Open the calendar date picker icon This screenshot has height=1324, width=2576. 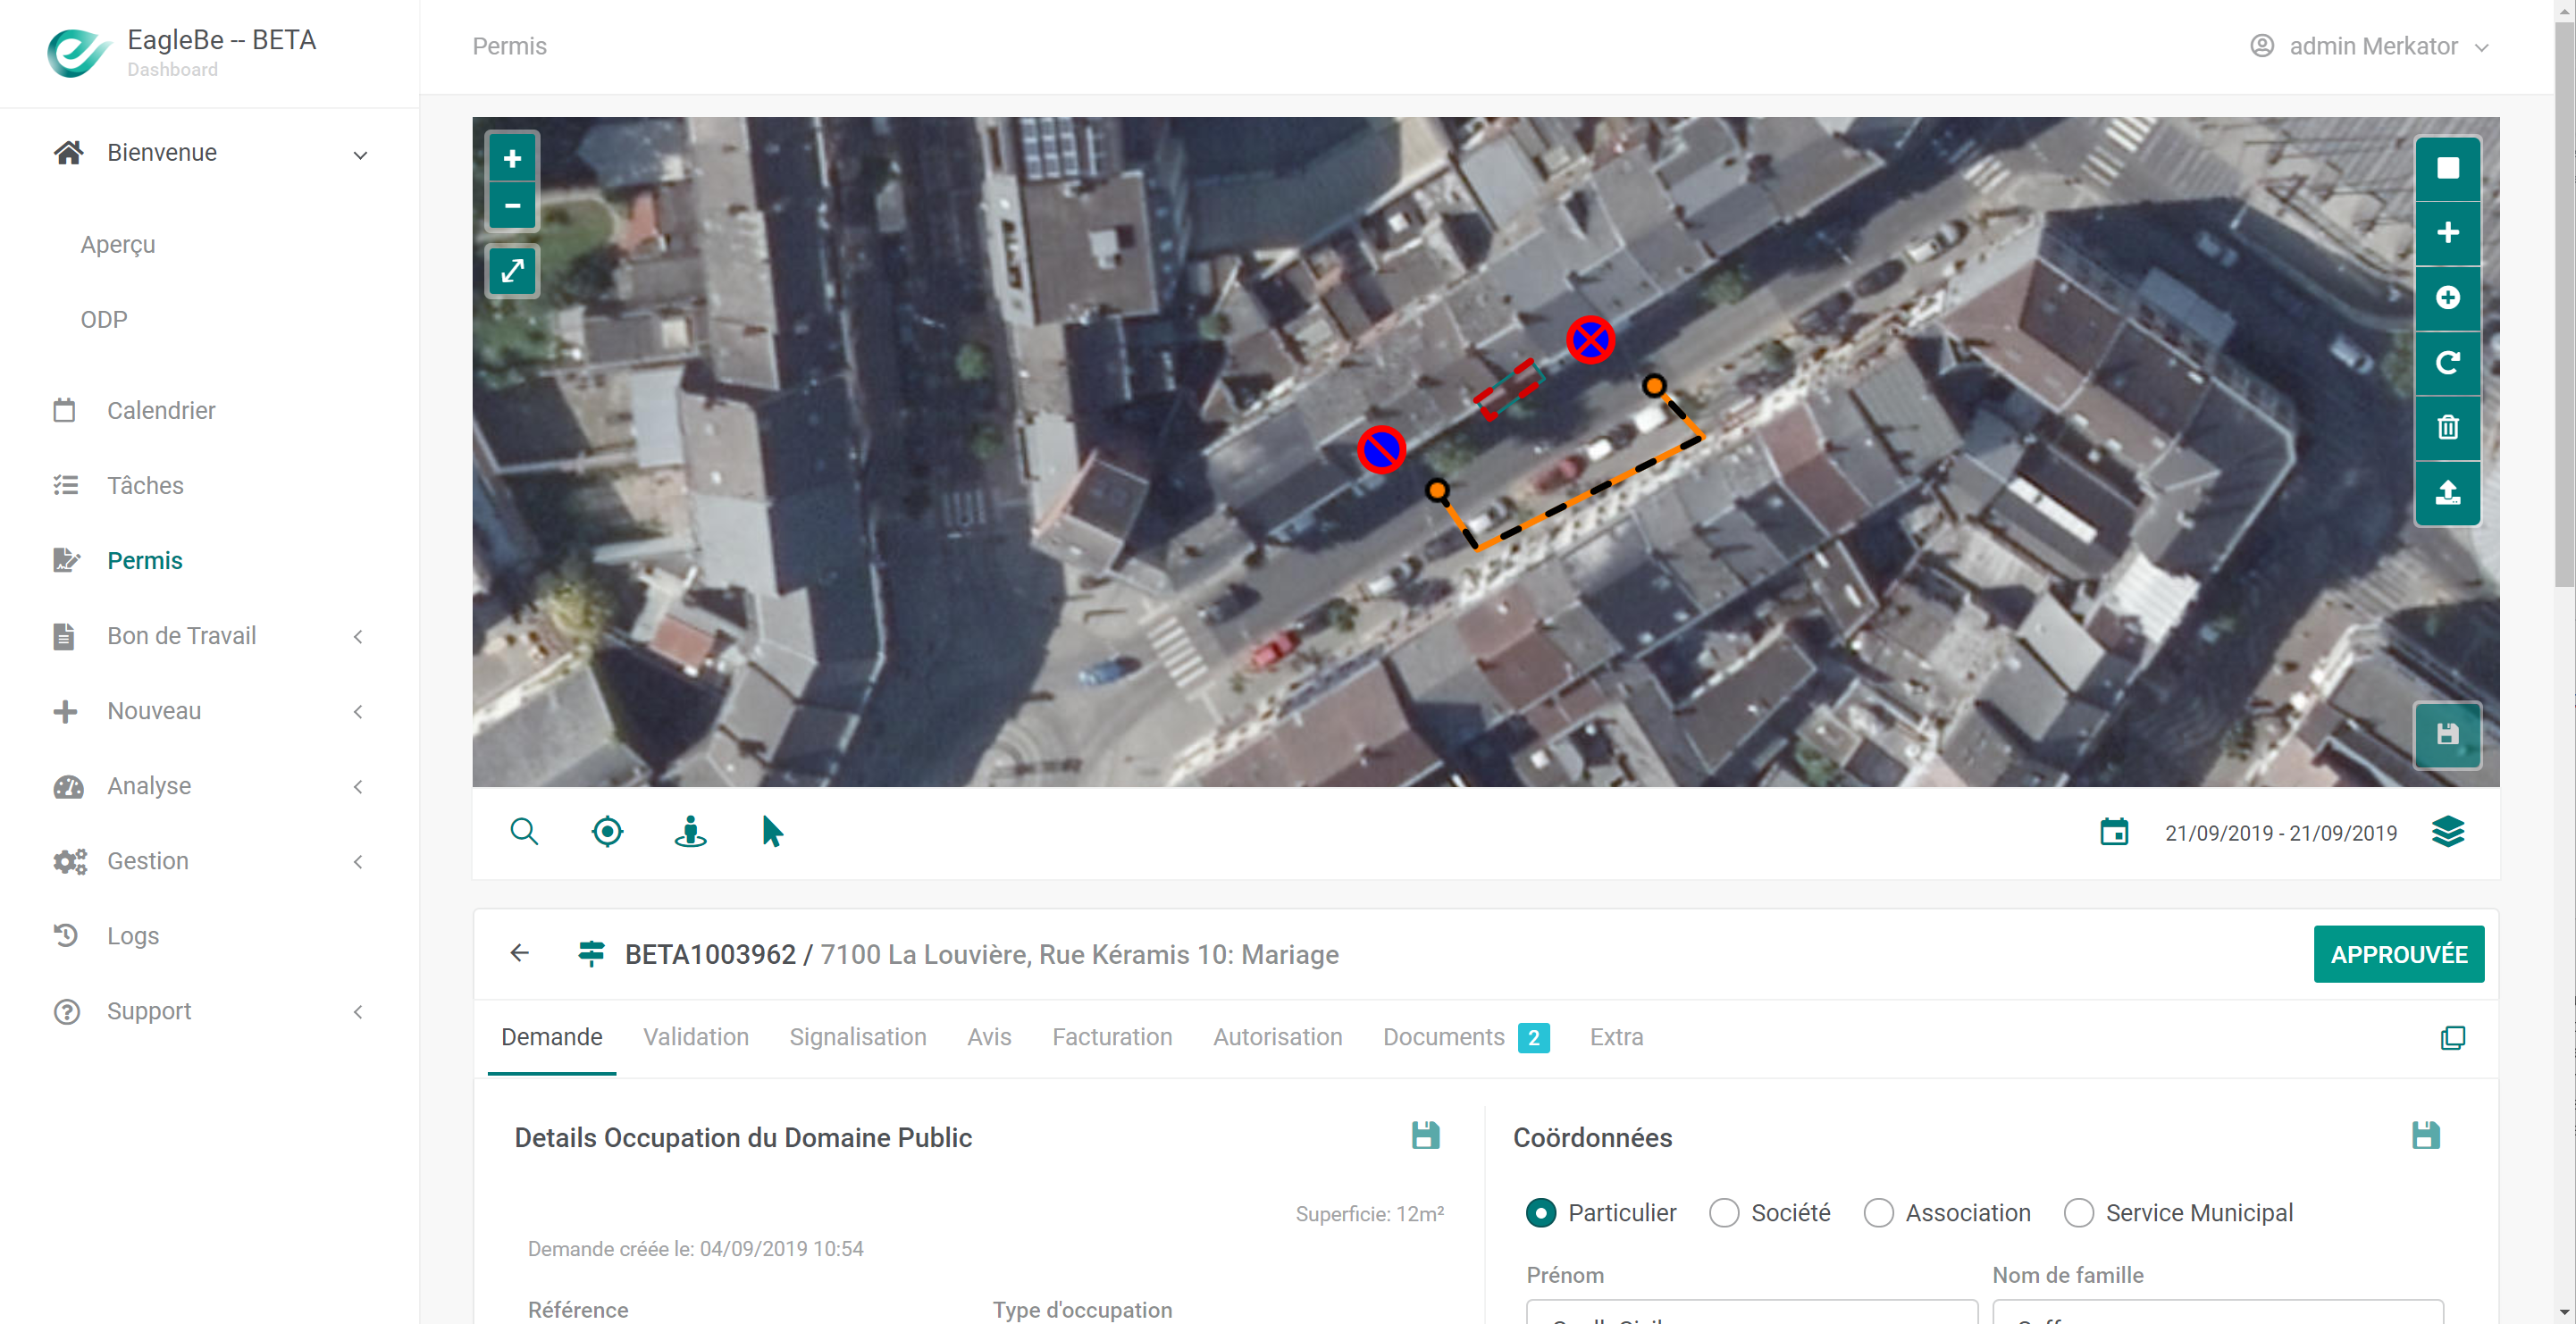[2114, 832]
